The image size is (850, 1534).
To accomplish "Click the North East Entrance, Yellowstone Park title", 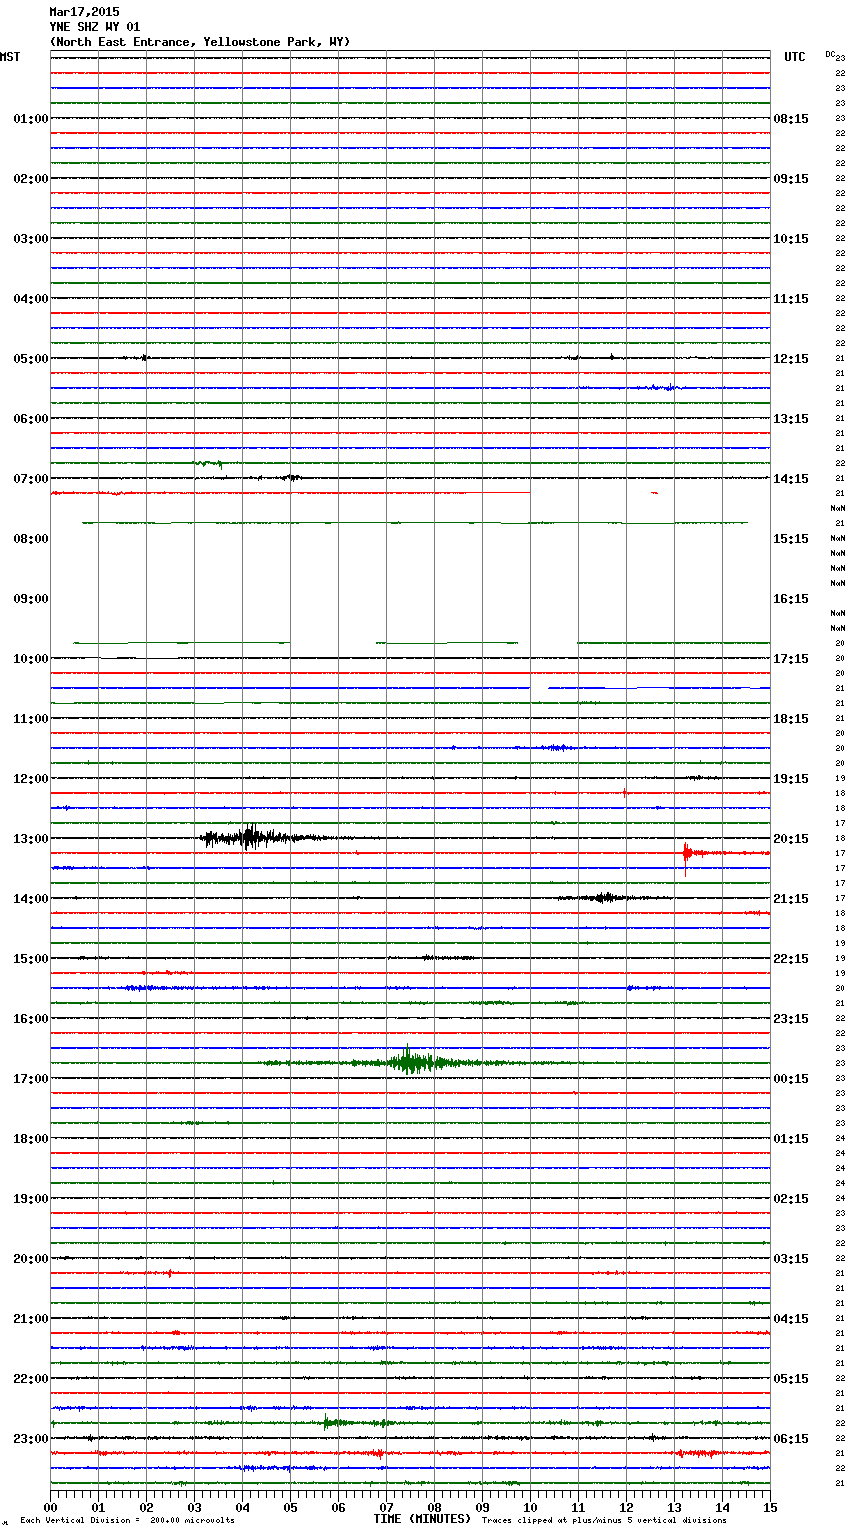I will [200, 42].
